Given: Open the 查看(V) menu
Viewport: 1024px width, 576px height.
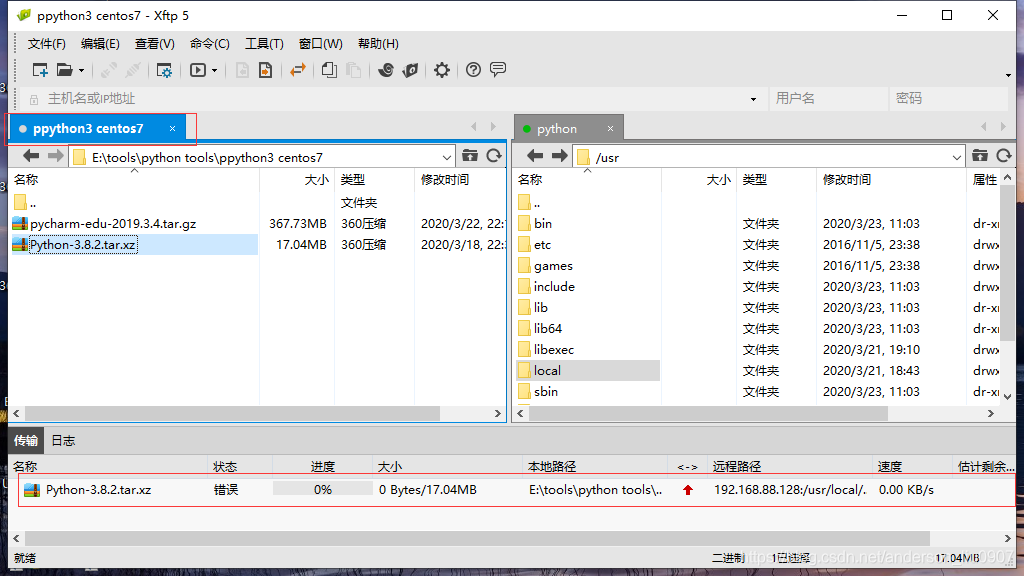Looking at the screenshot, I should pyautogui.click(x=155, y=44).
